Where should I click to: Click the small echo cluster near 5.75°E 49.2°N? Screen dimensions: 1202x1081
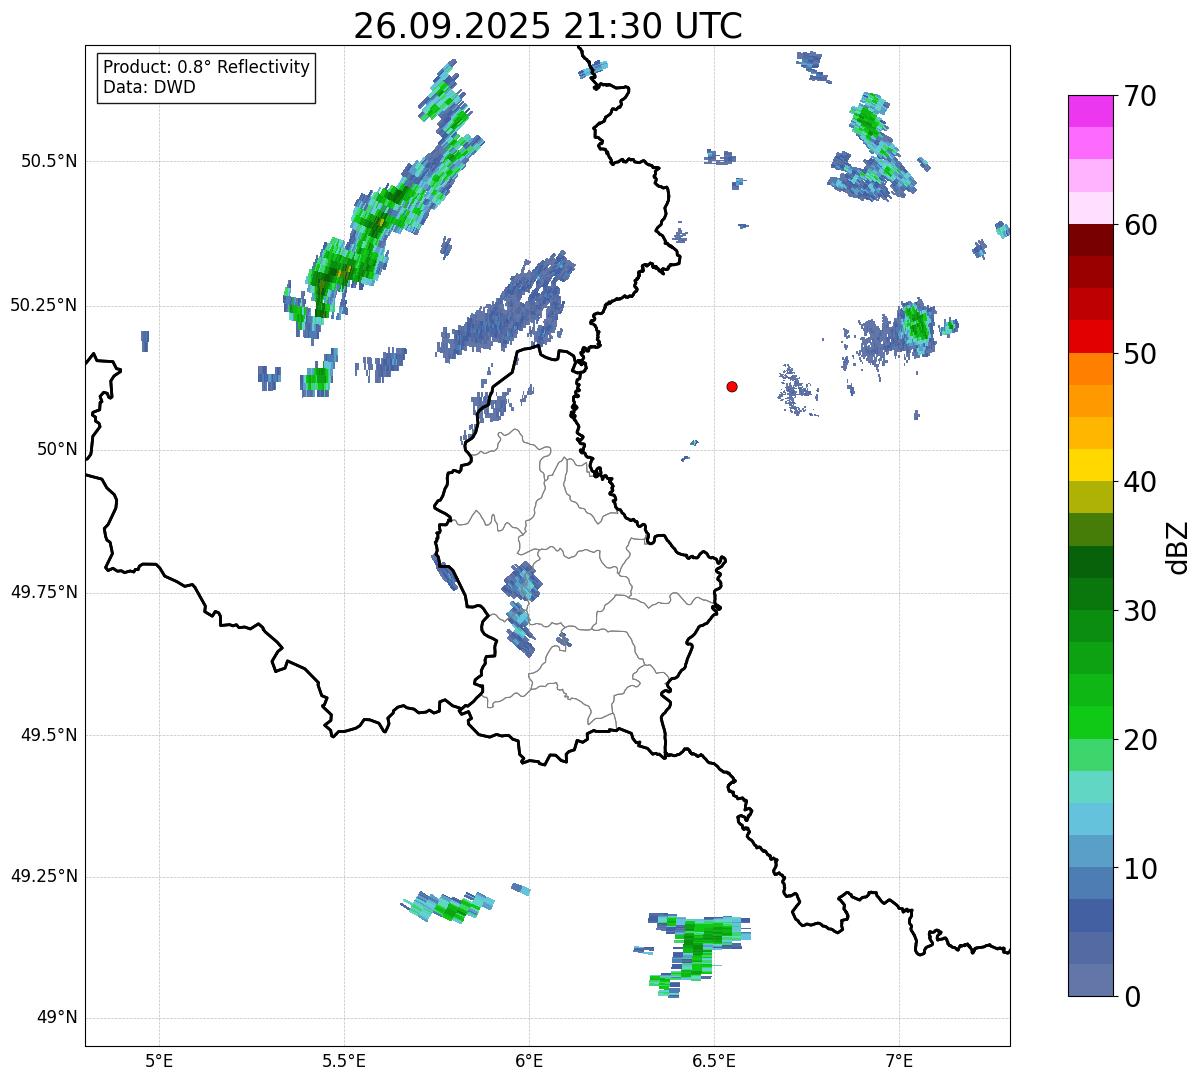coord(447,907)
